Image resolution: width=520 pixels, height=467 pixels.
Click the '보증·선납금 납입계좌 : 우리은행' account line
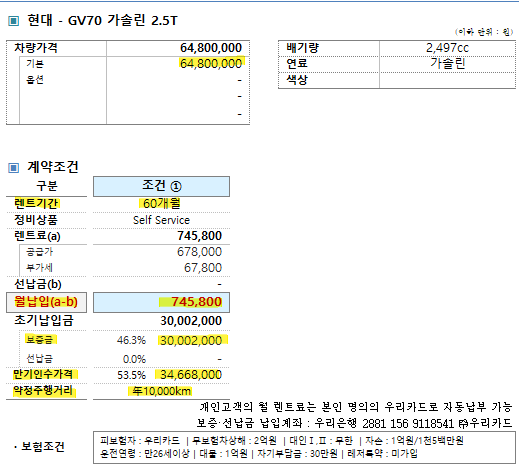354,423
